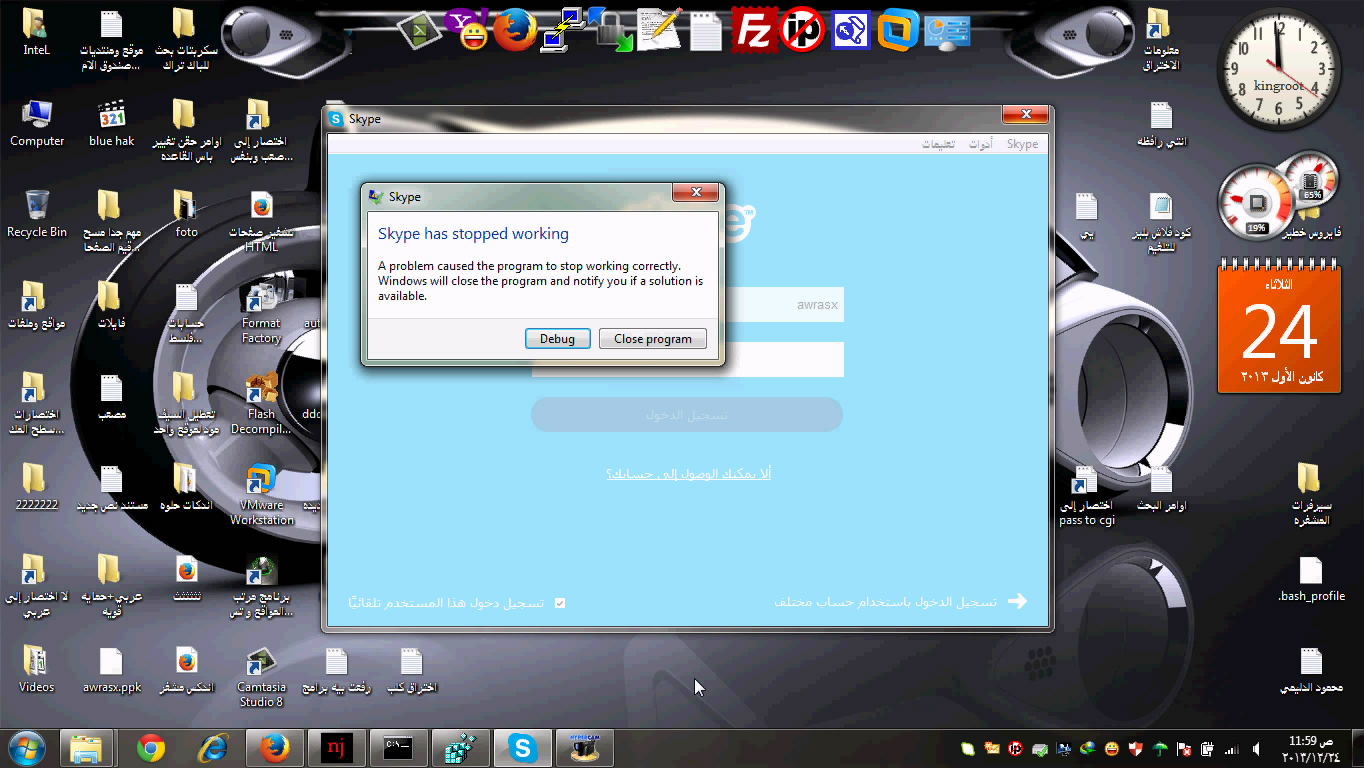
Task: Select the awrasx.ppk file on desktop
Action: (111, 669)
